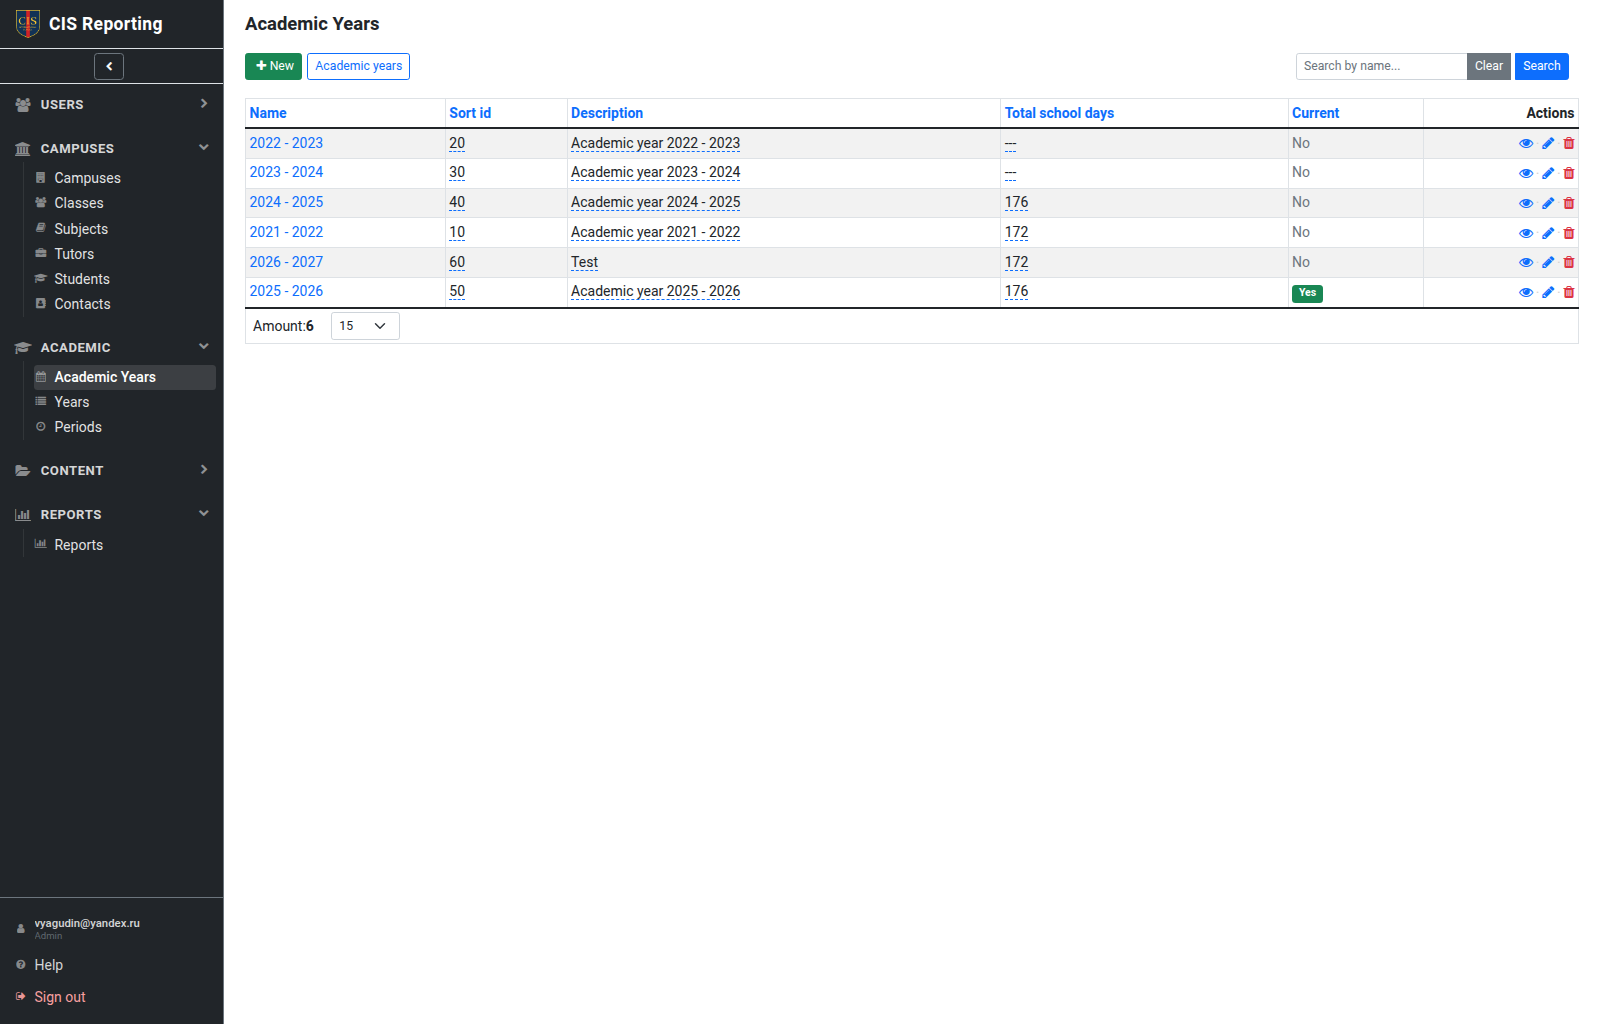Click the Academic years outline button

coord(358,66)
